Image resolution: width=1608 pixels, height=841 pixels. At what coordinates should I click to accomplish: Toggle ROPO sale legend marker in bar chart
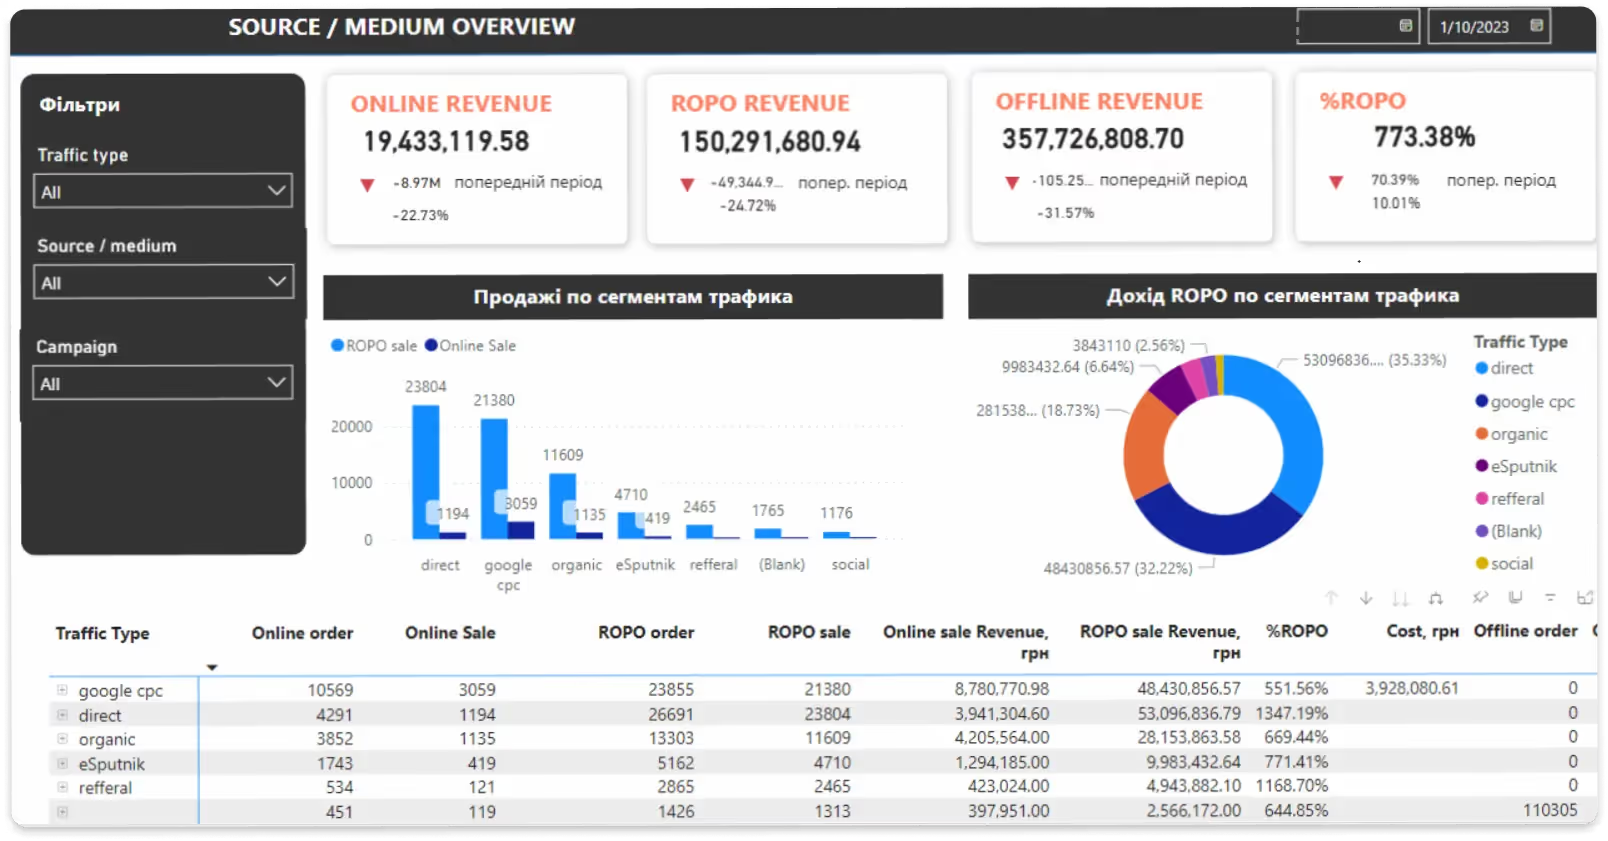(x=337, y=346)
